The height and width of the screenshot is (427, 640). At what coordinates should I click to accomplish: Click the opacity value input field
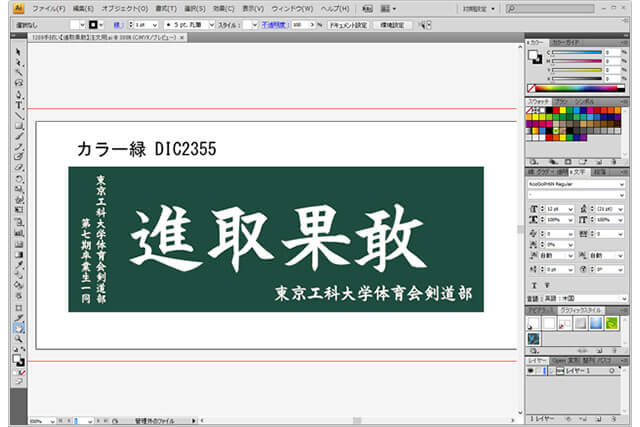coord(300,25)
